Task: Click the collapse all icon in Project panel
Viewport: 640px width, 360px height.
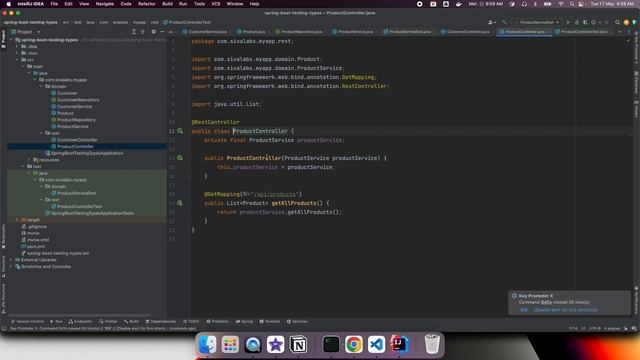Action: tap(143, 32)
